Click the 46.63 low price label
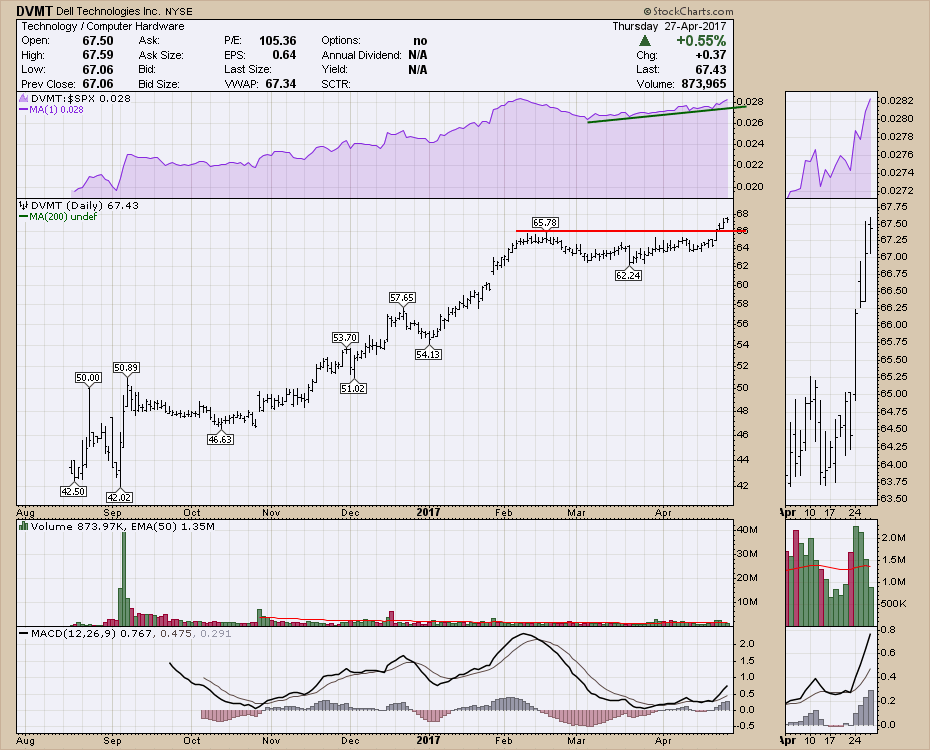The height and width of the screenshot is (750, 930). tap(219, 439)
